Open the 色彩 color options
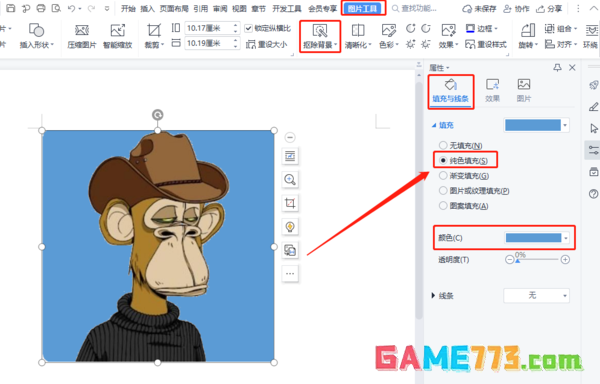 coord(389,36)
